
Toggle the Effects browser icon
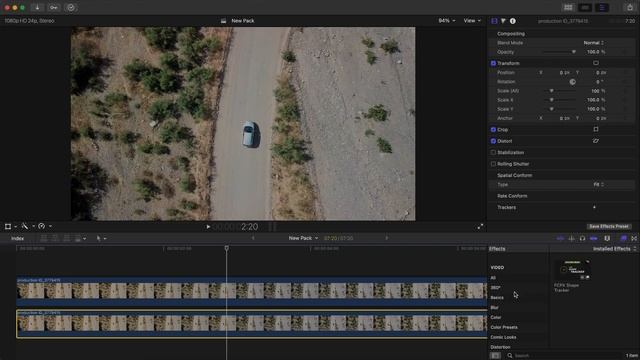click(623, 238)
